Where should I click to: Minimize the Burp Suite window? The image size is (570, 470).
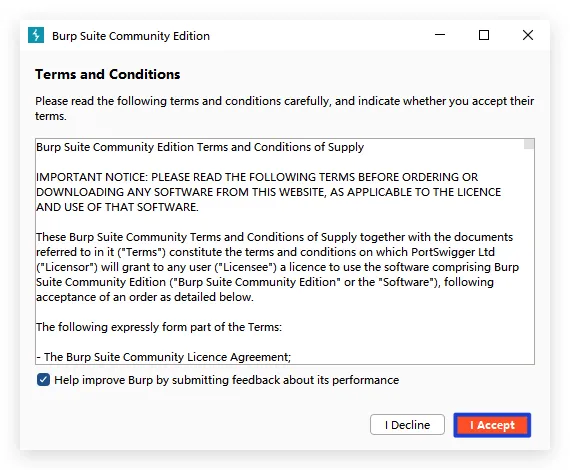point(440,35)
